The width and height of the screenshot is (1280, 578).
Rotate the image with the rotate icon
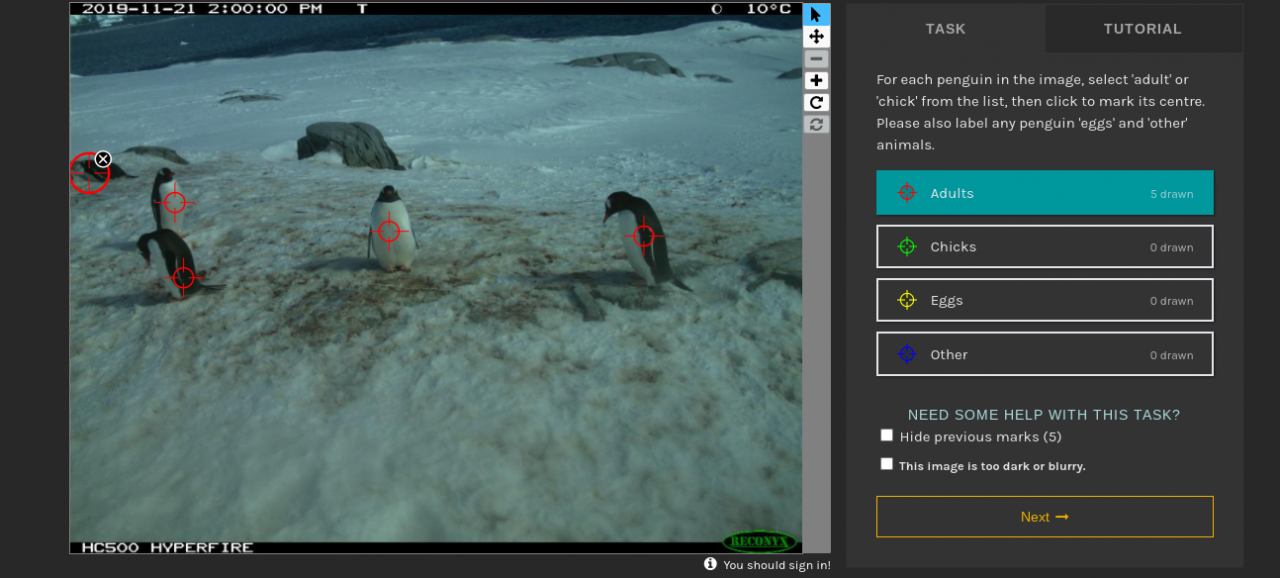pyautogui.click(x=816, y=102)
